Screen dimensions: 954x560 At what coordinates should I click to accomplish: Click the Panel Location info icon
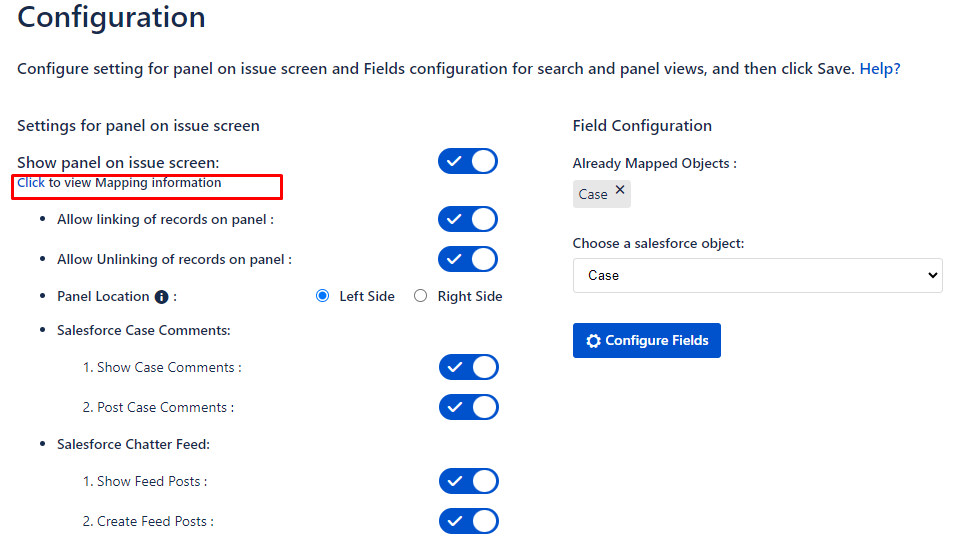coord(161,297)
